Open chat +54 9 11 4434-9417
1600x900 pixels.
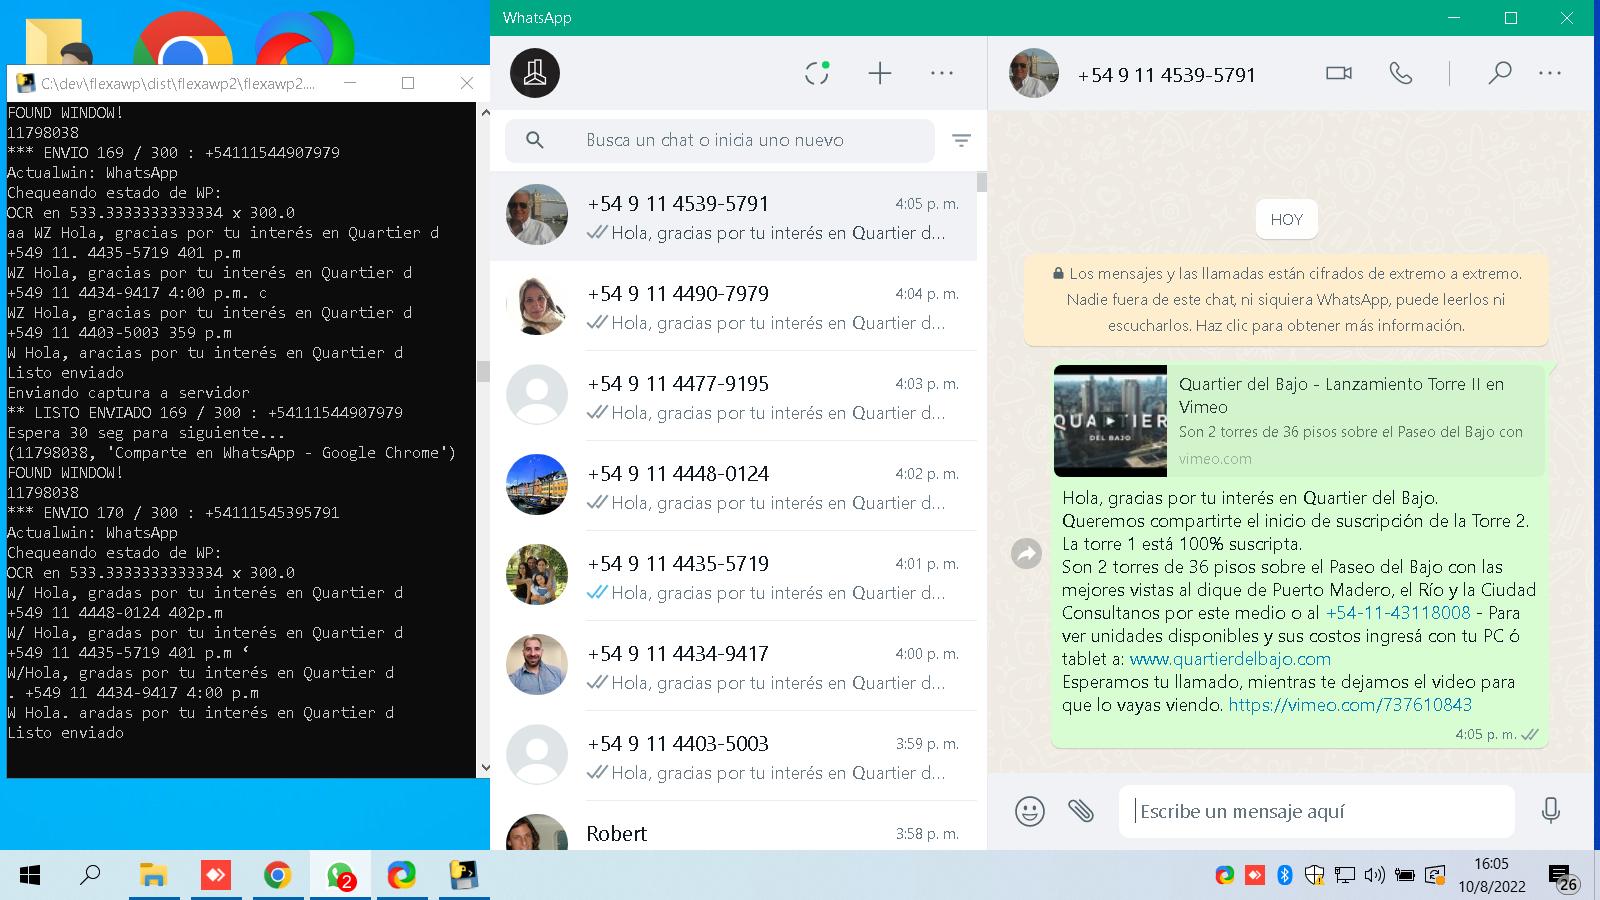[733, 665]
